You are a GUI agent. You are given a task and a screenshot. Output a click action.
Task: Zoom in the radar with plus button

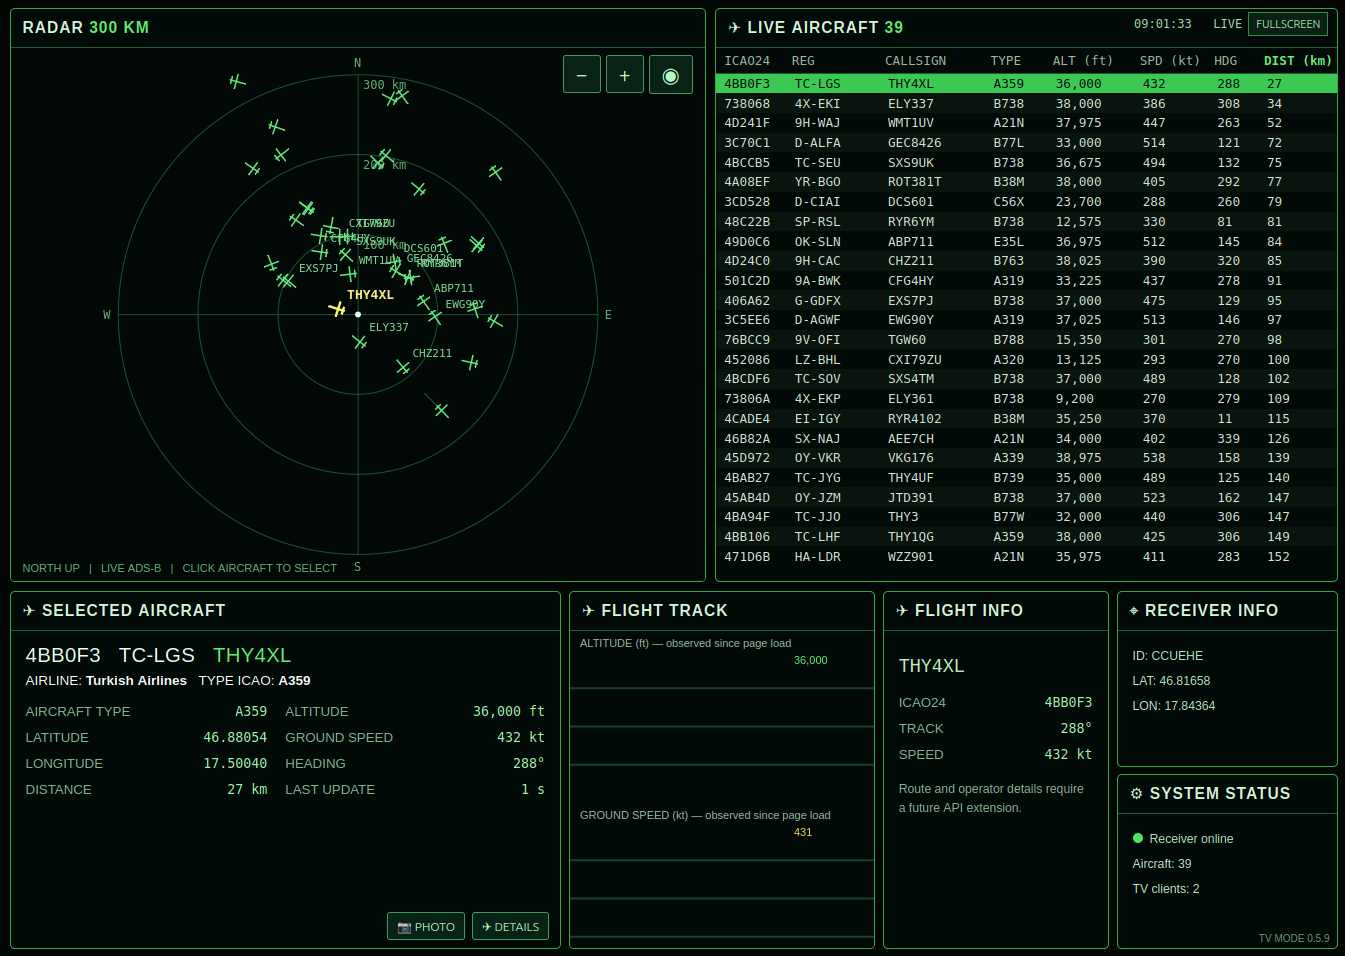625,75
